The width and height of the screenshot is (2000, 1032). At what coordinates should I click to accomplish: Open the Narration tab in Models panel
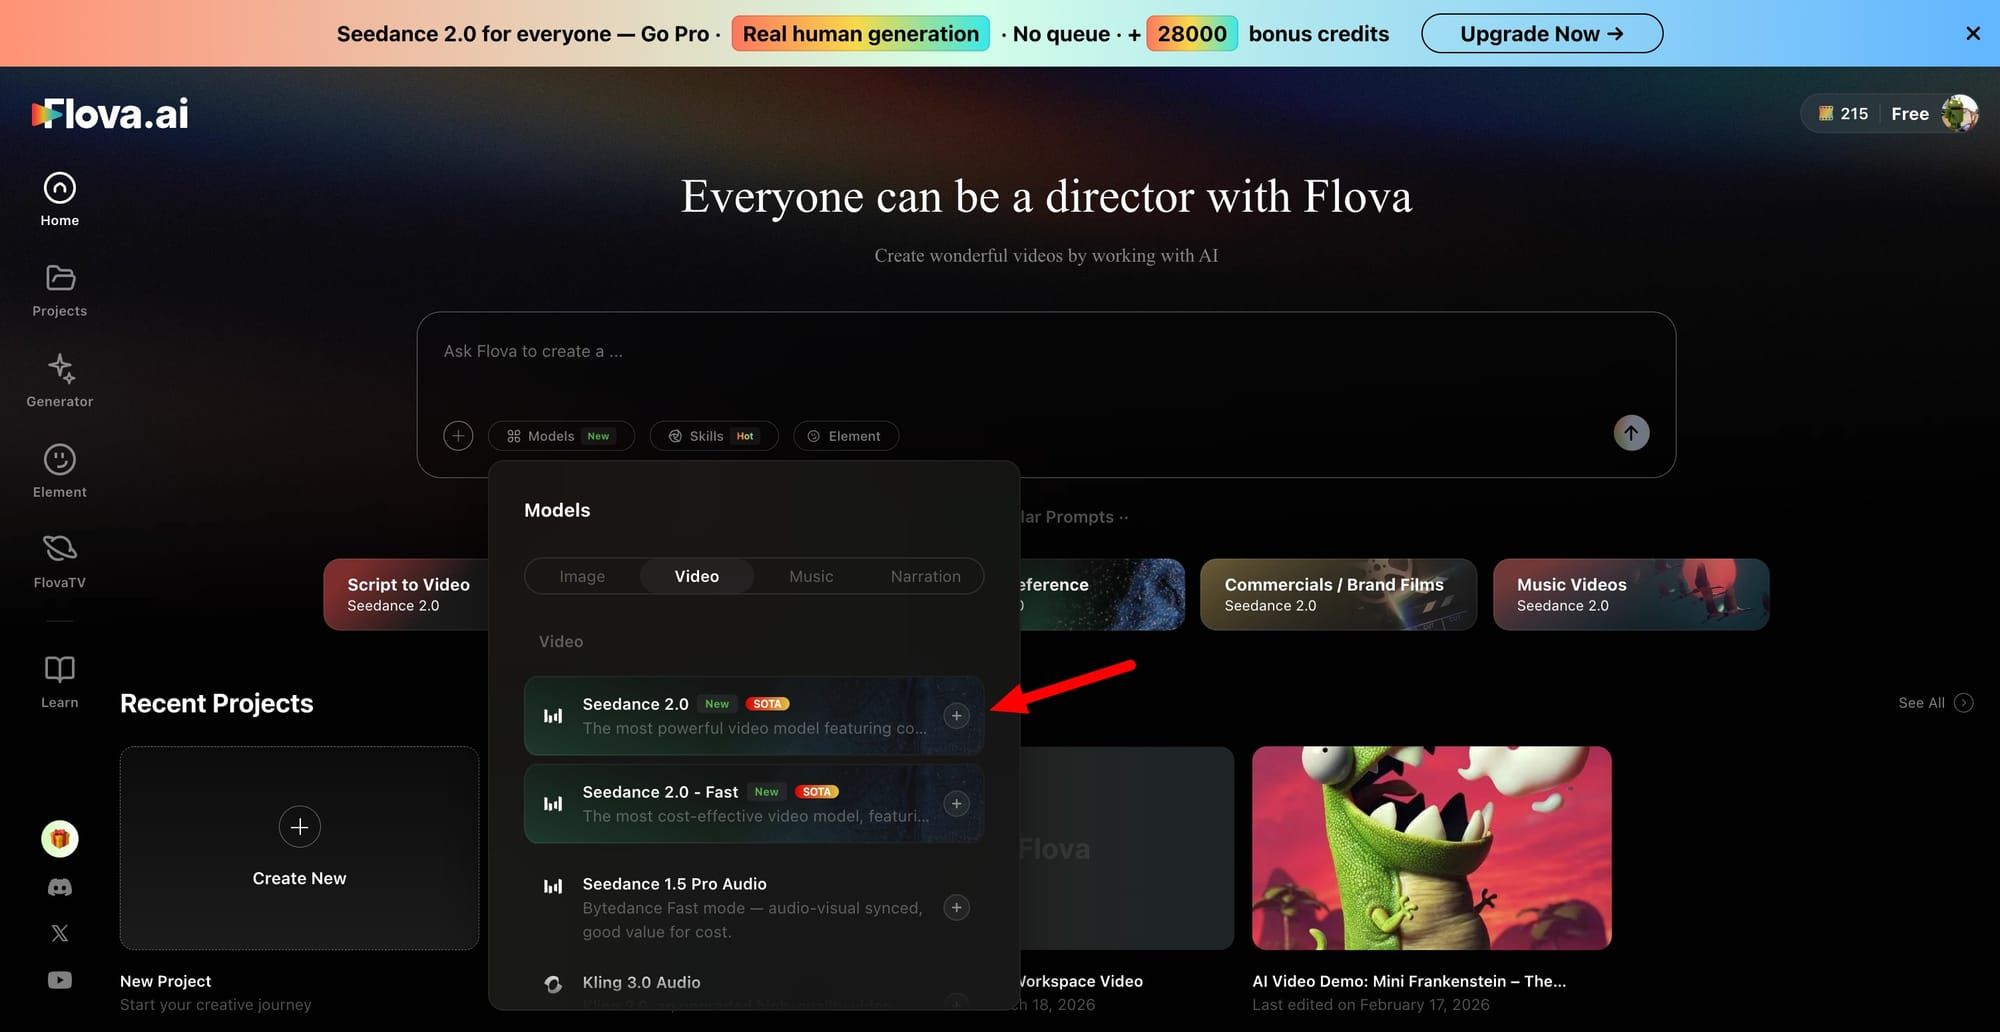pos(925,576)
